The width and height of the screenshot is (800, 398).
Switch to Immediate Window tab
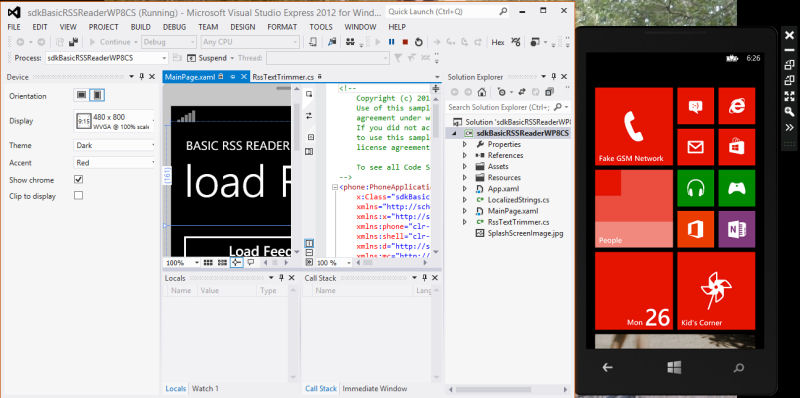click(374, 389)
